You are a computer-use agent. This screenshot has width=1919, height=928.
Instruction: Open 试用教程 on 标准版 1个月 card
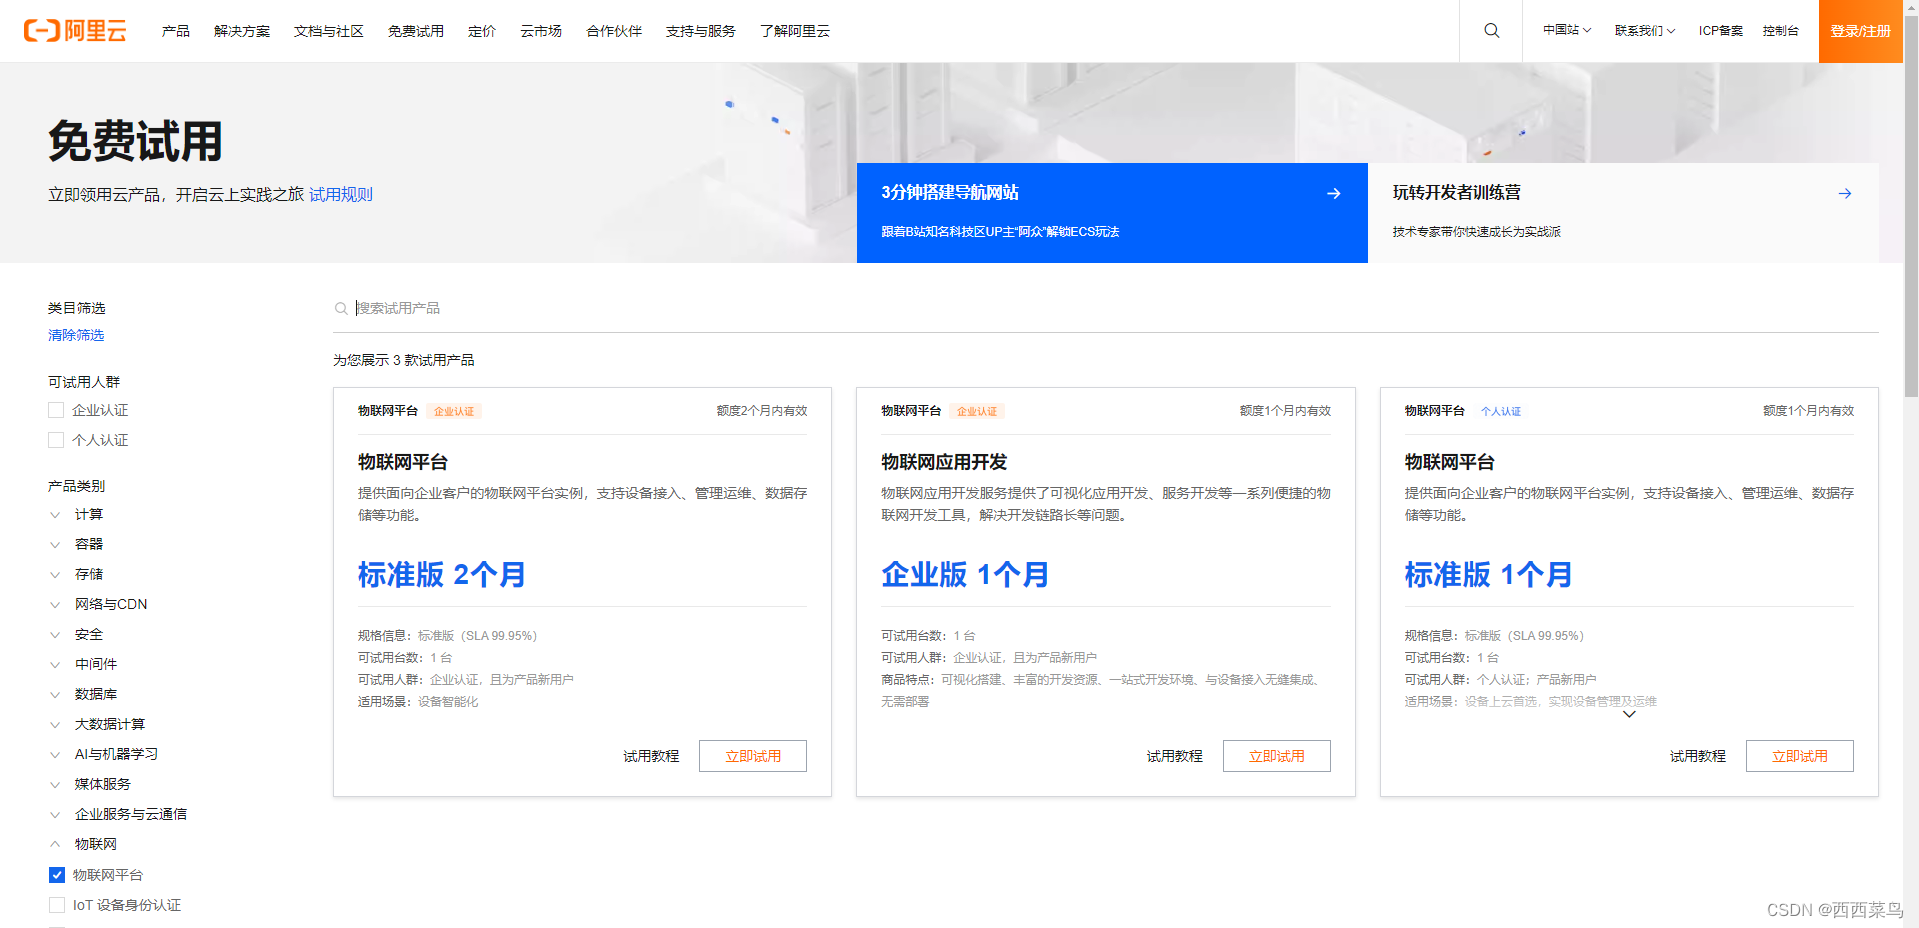(1698, 756)
